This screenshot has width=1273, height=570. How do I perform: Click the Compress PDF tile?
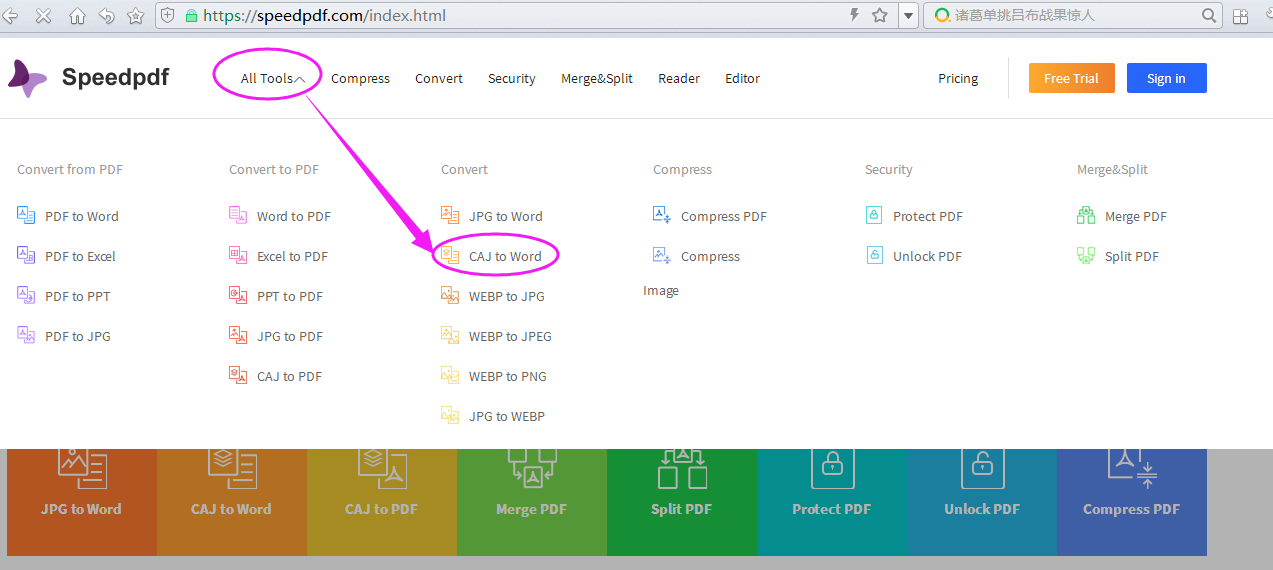click(x=1132, y=502)
